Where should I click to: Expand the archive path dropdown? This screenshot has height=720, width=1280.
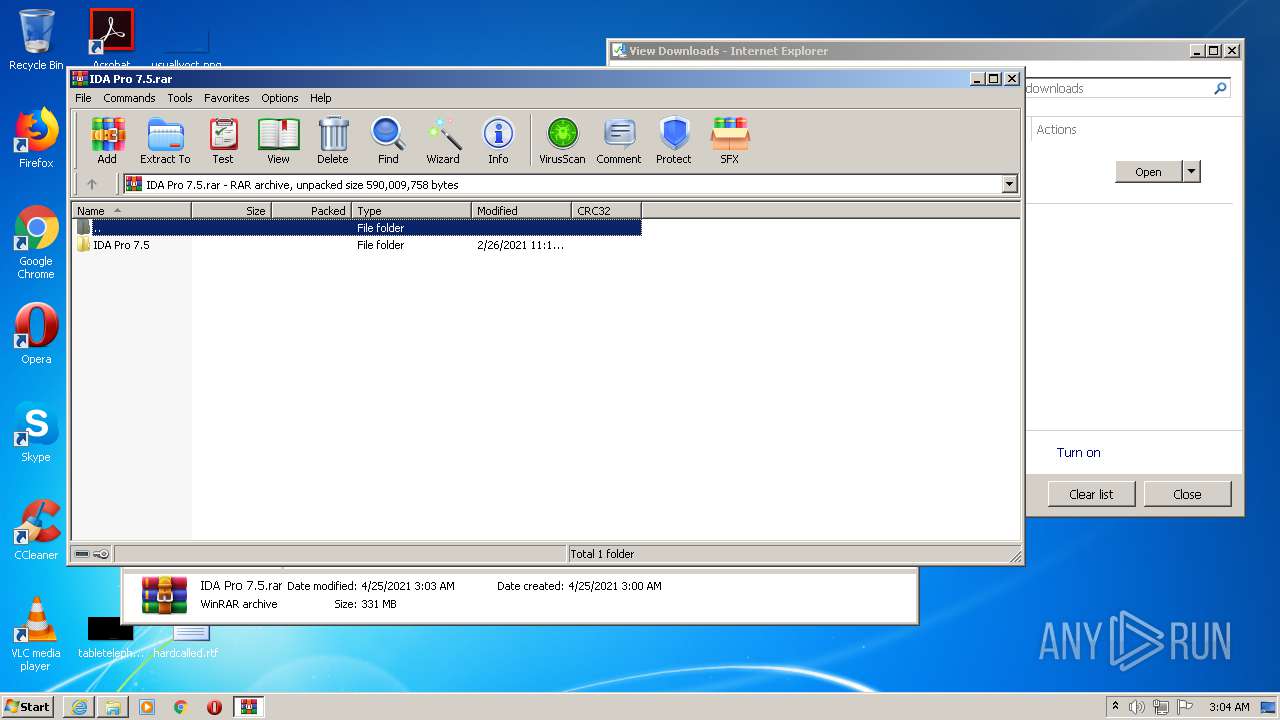pyautogui.click(x=1009, y=184)
